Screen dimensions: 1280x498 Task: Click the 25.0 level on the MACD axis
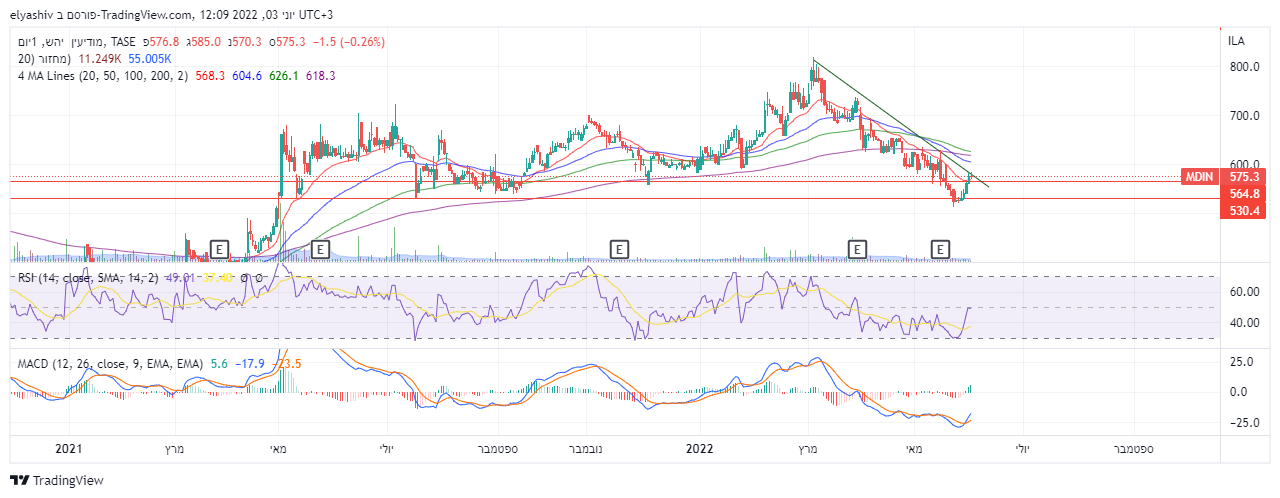(1242, 360)
